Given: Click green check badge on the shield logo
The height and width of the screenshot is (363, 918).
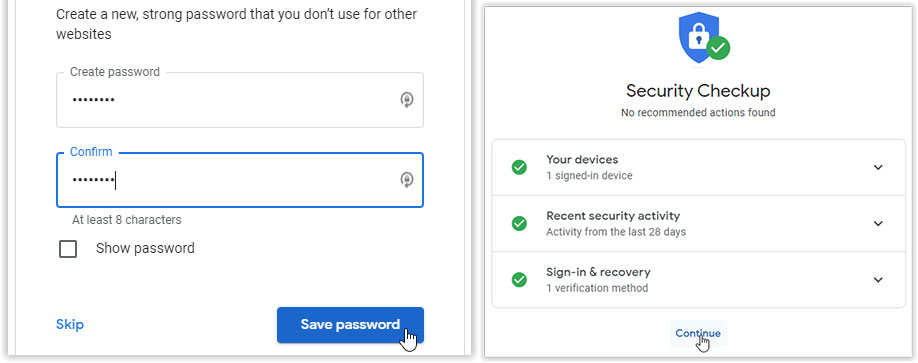Looking at the screenshot, I should (718, 48).
